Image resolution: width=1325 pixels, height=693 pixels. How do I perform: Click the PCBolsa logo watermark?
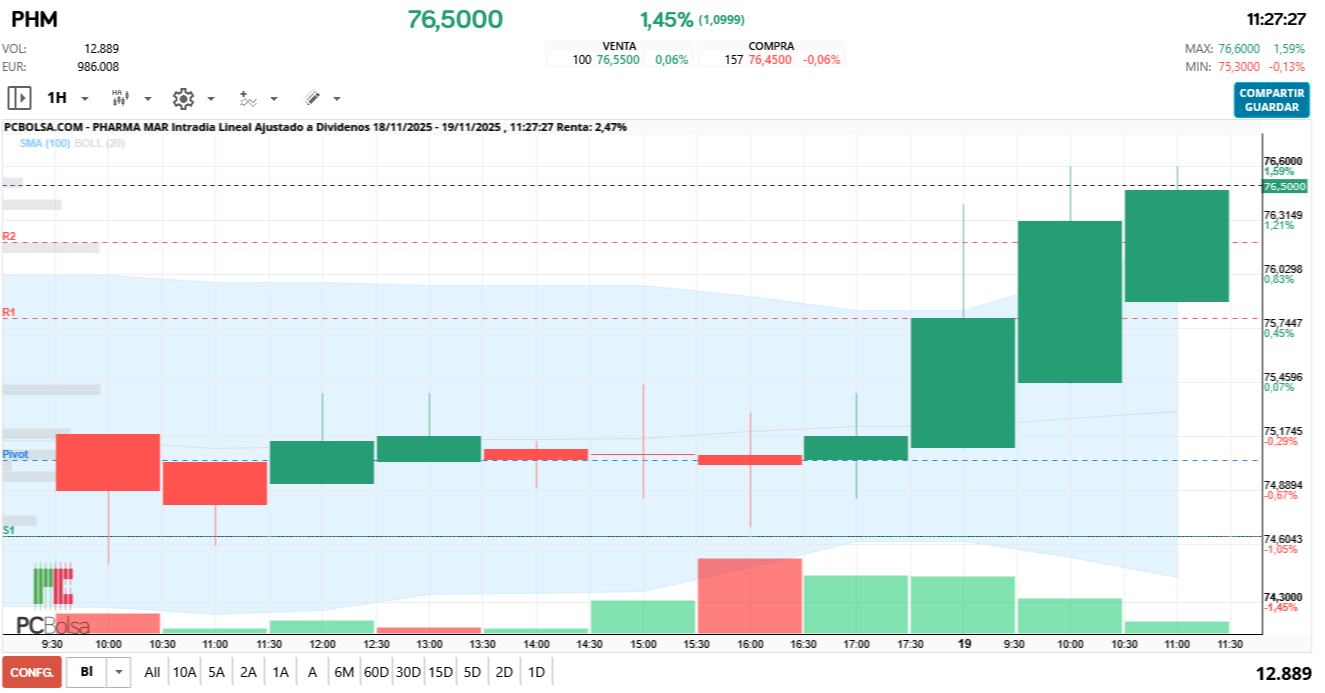(x=53, y=600)
